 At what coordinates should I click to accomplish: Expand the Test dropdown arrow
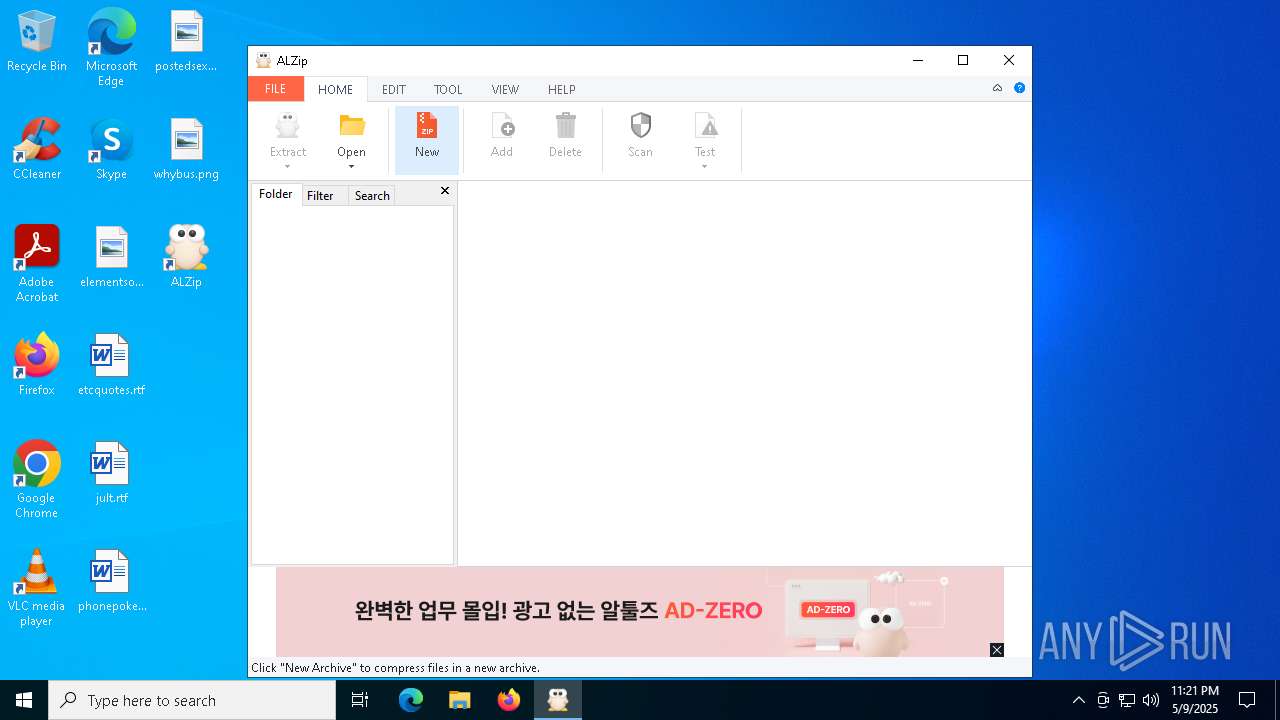click(705, 167)
